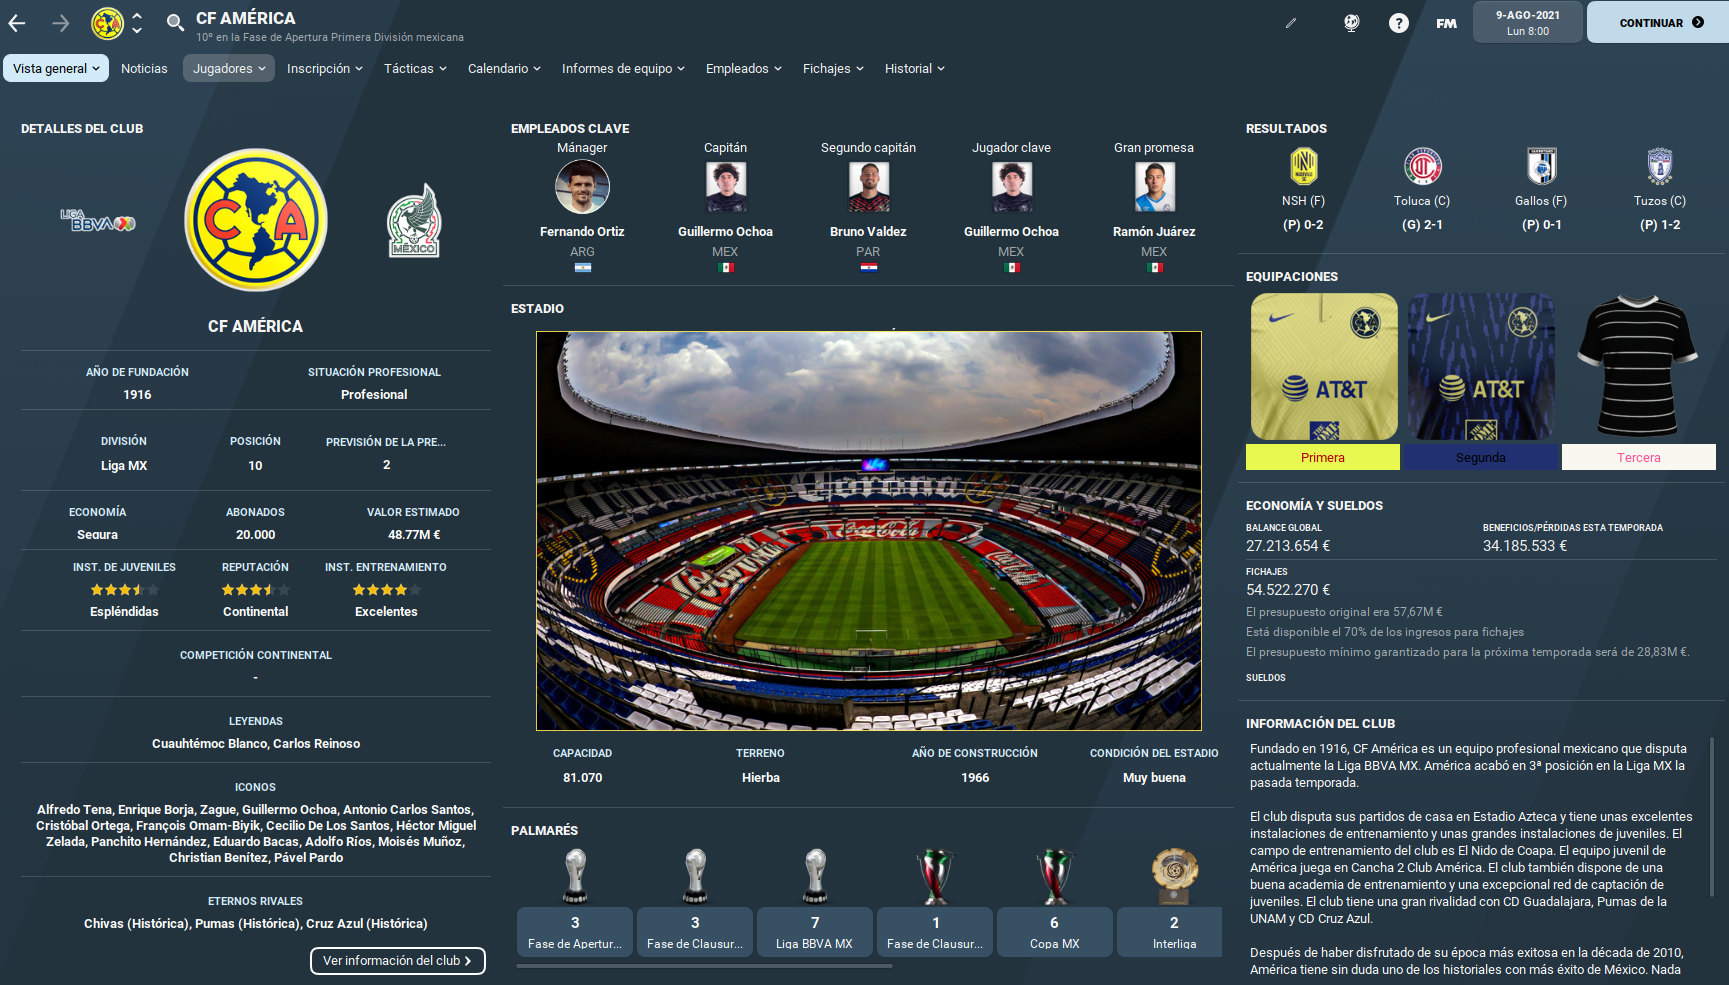
Task: Open the football-head scouting icon
Action: tap(1351, 23)
